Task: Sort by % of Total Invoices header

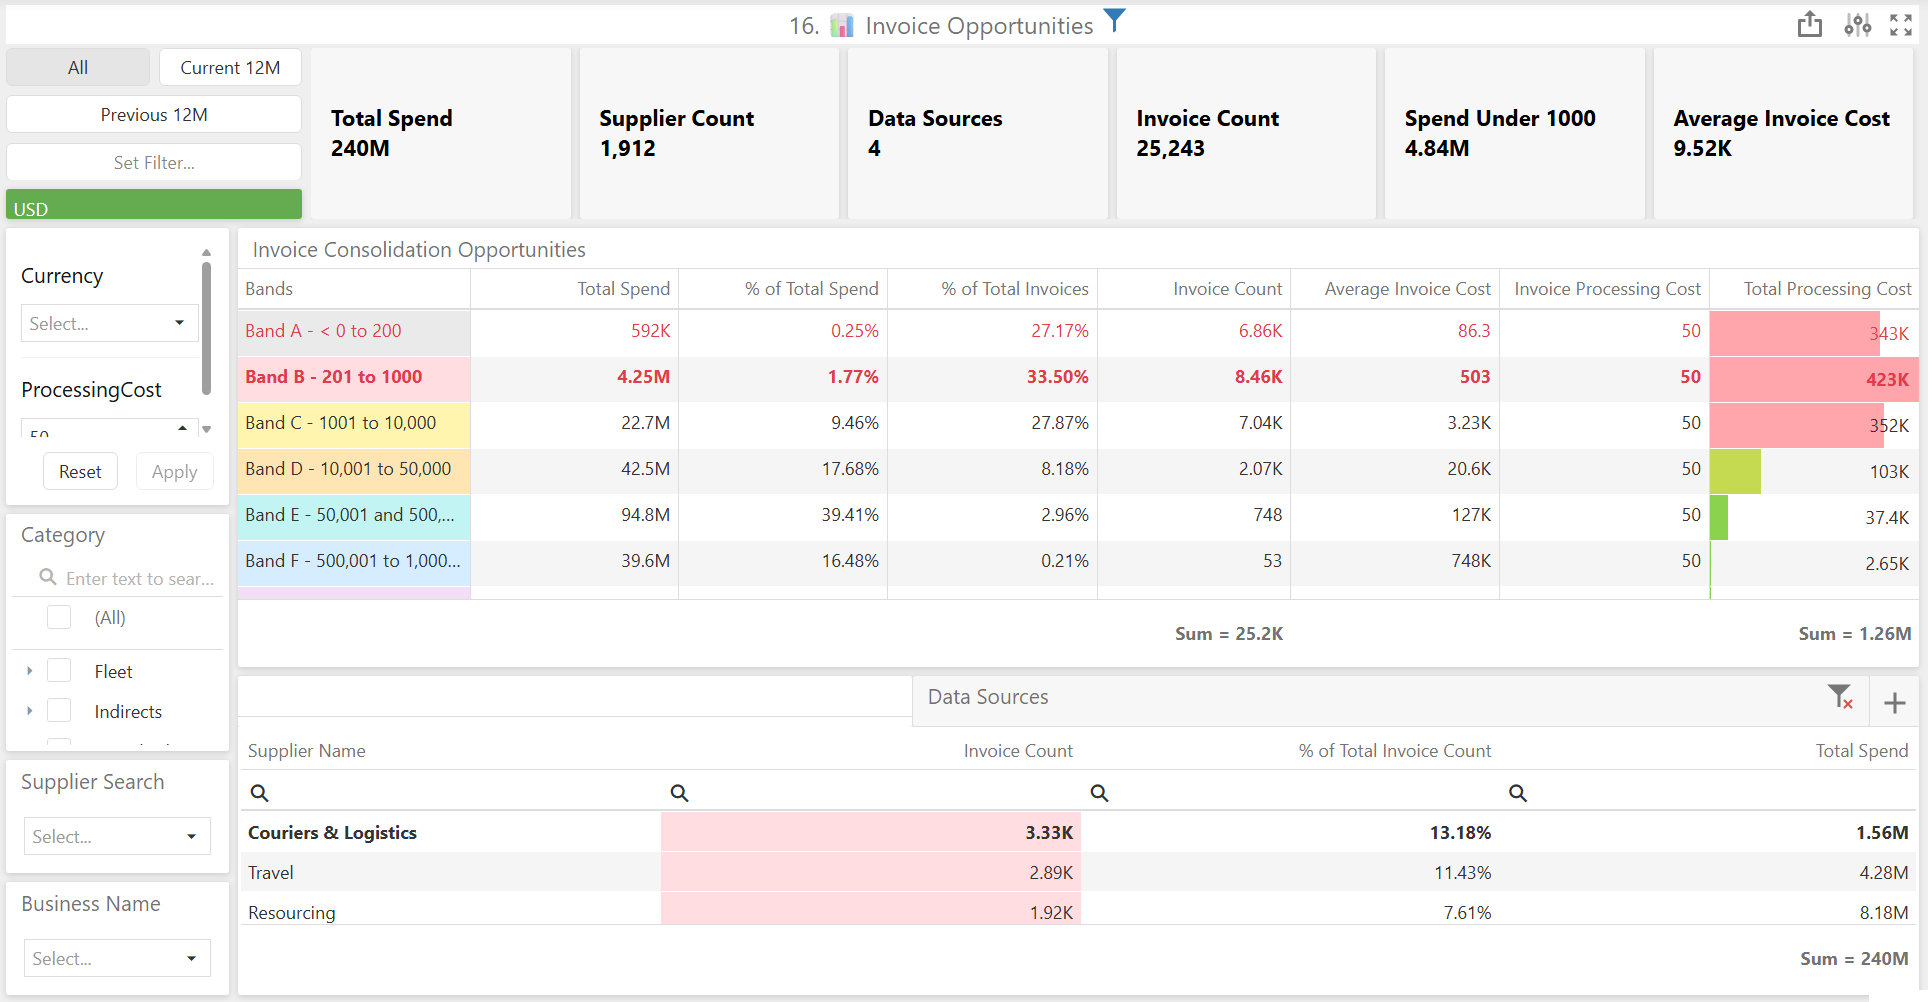Action: [x=993, y=289]
